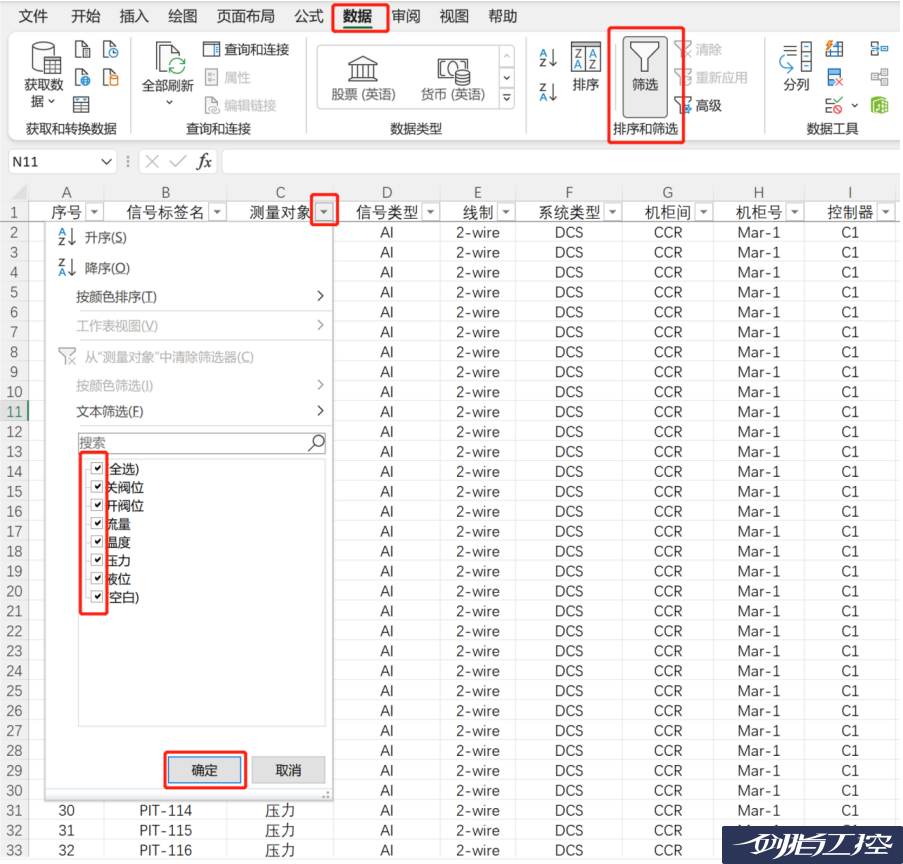Open the Name Box dropdown arrow
This screenshot has height=864, width=903.
pos(107,162)
